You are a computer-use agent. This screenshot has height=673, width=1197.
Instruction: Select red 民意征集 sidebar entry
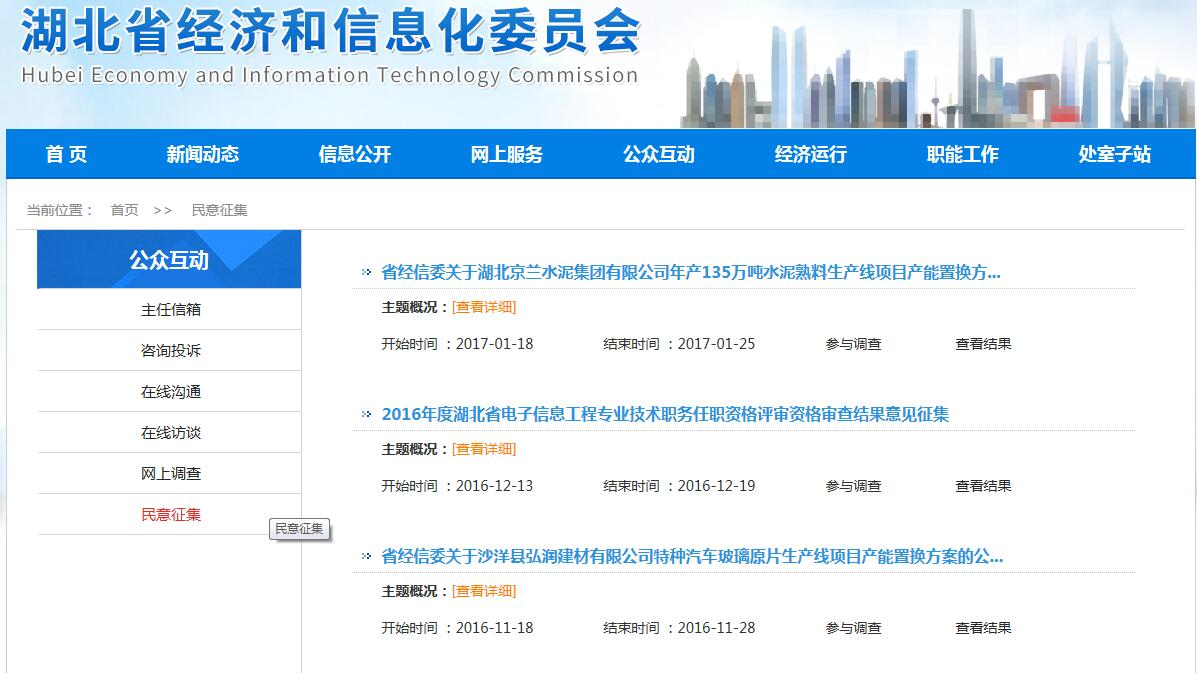pyautogui.click(x=170, y=514)
